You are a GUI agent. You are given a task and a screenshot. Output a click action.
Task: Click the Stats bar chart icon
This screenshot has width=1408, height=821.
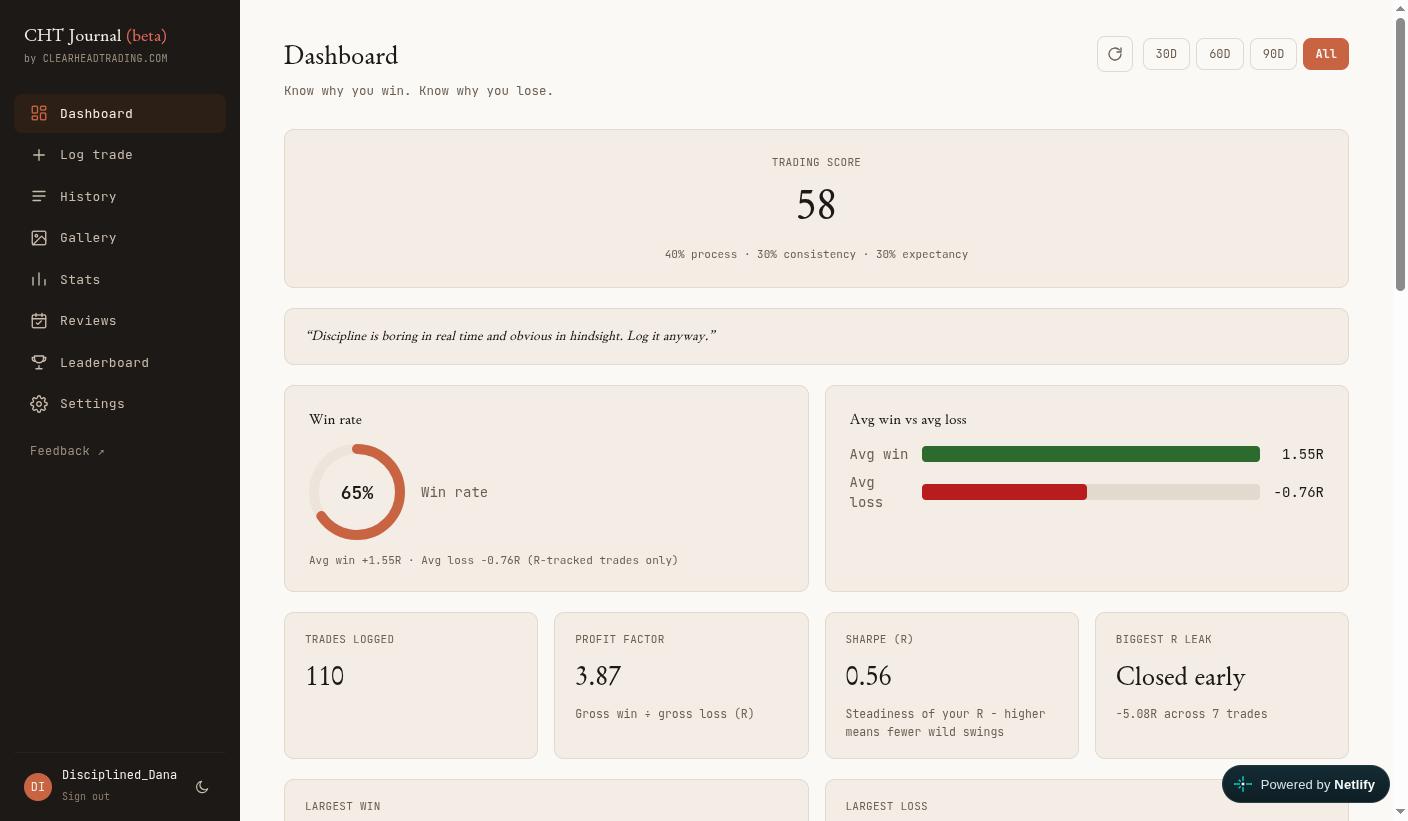tap(39, 279)
